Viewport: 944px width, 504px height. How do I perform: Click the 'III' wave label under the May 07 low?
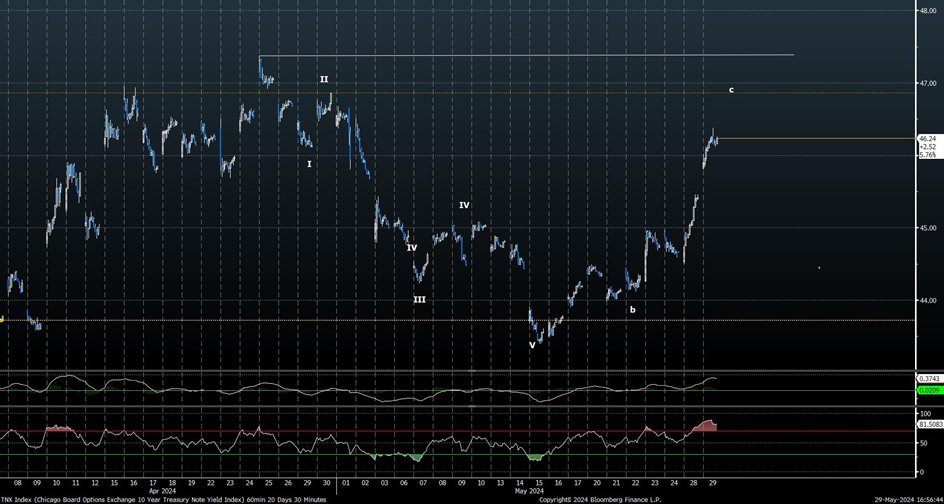(420, 299)
